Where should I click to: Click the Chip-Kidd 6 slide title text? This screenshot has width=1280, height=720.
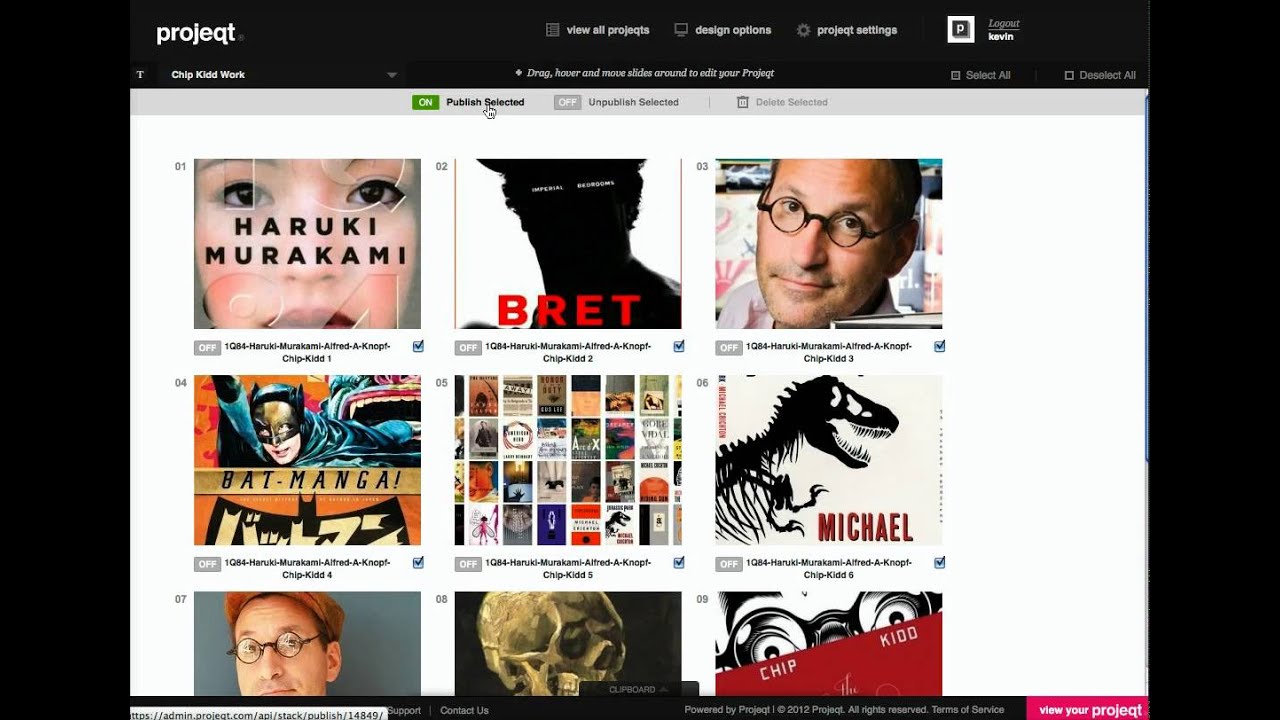pyautogui.click(x=829, y=568)
